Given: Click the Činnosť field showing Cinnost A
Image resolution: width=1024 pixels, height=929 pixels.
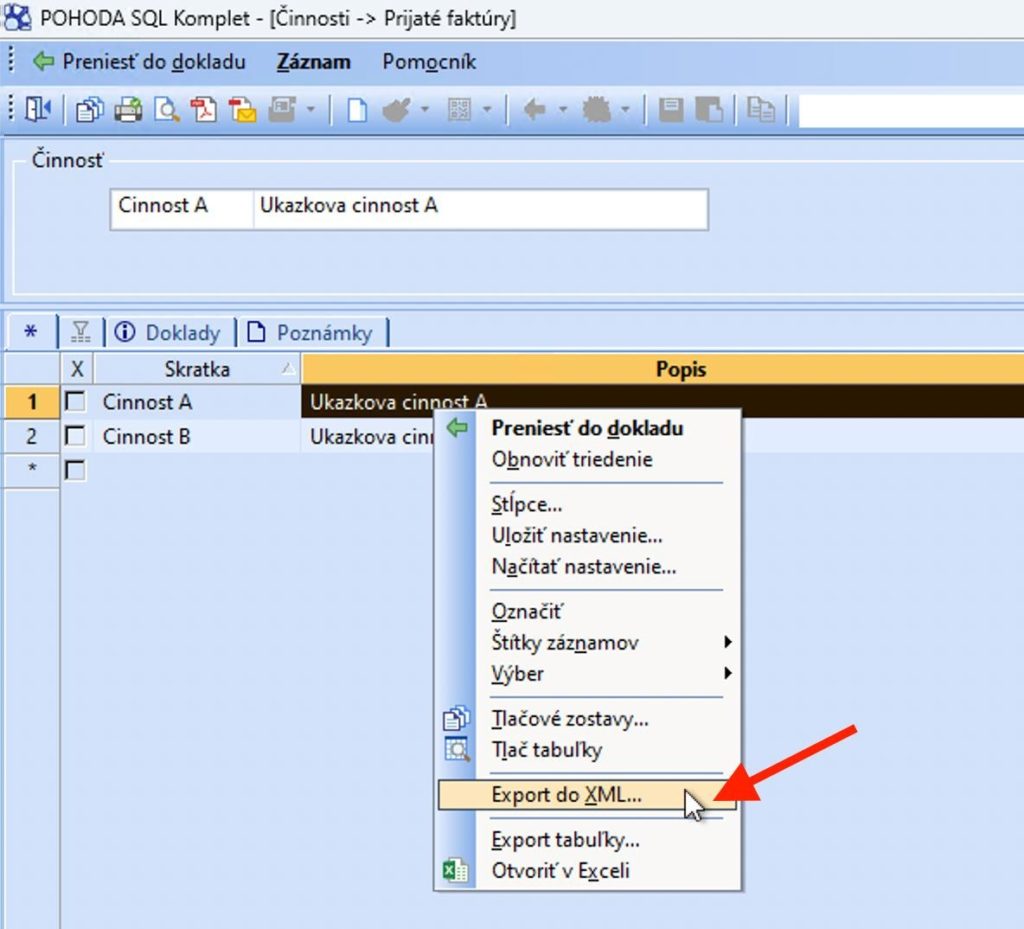Looking at the screenshot, I should tap(182, 209).
